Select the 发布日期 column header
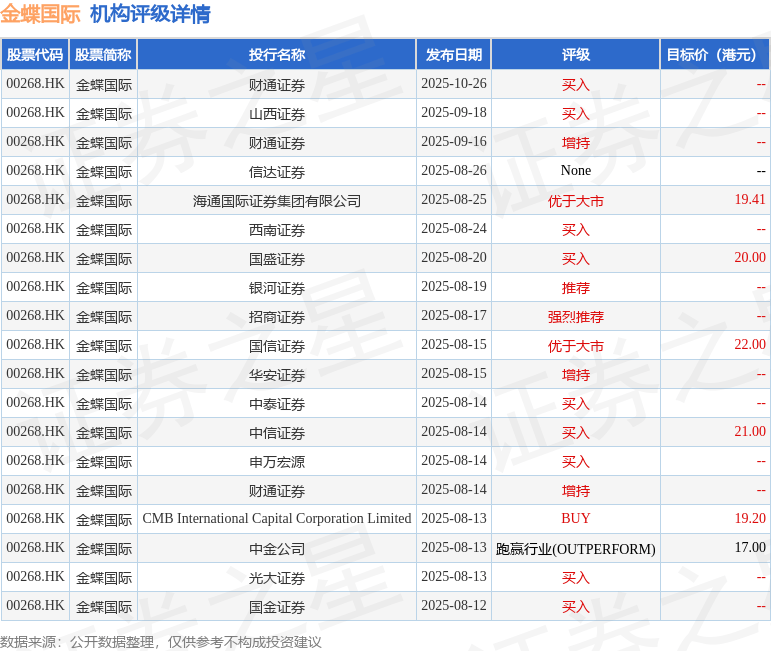This screenshot has width=771, height=651. tap(454, 55)
